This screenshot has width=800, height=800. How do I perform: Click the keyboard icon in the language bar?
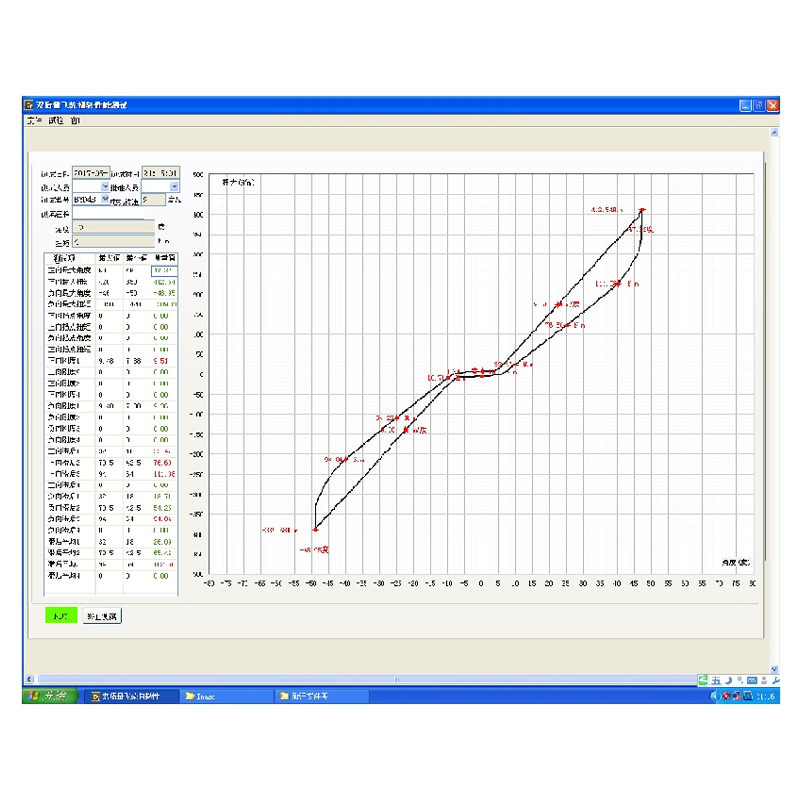(750, 680)
